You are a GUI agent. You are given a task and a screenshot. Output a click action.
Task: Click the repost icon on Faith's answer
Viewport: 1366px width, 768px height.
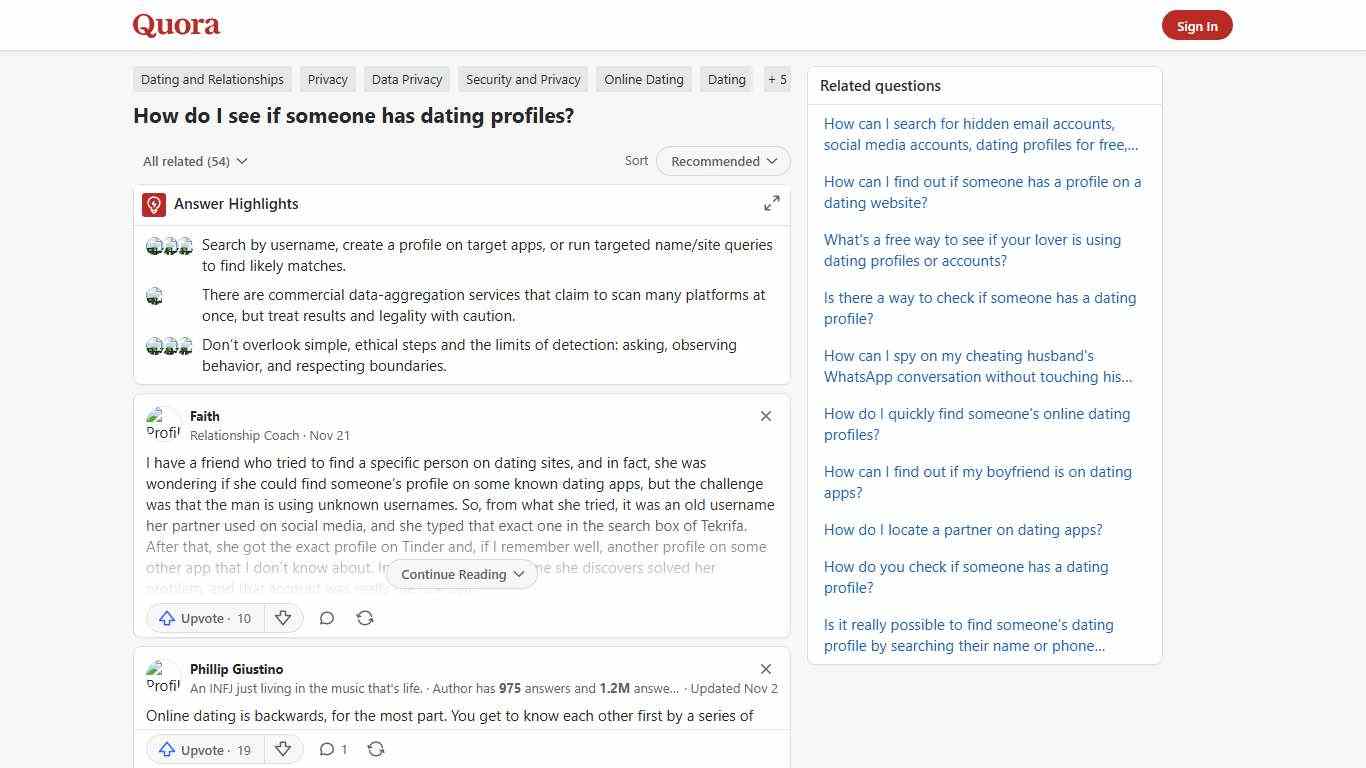(365, 618)
